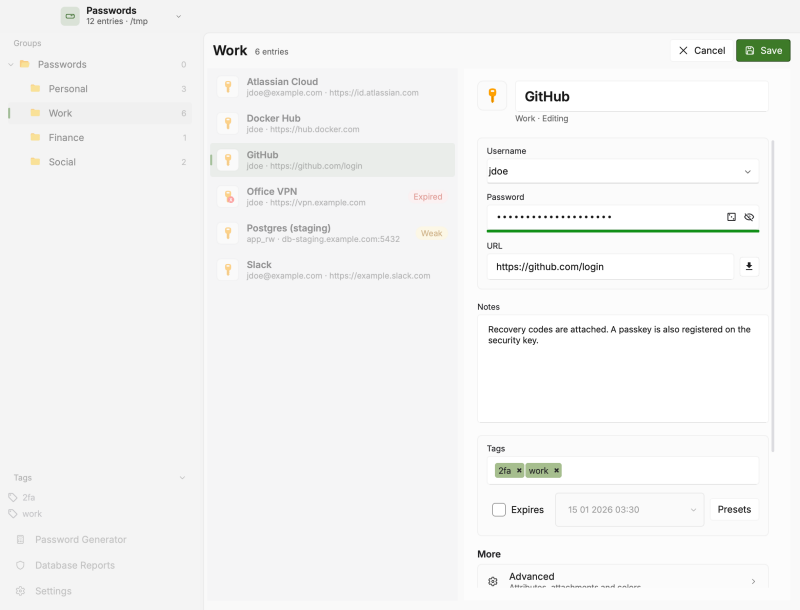Click the Slack entry key icon

click(x=228, y=270)
